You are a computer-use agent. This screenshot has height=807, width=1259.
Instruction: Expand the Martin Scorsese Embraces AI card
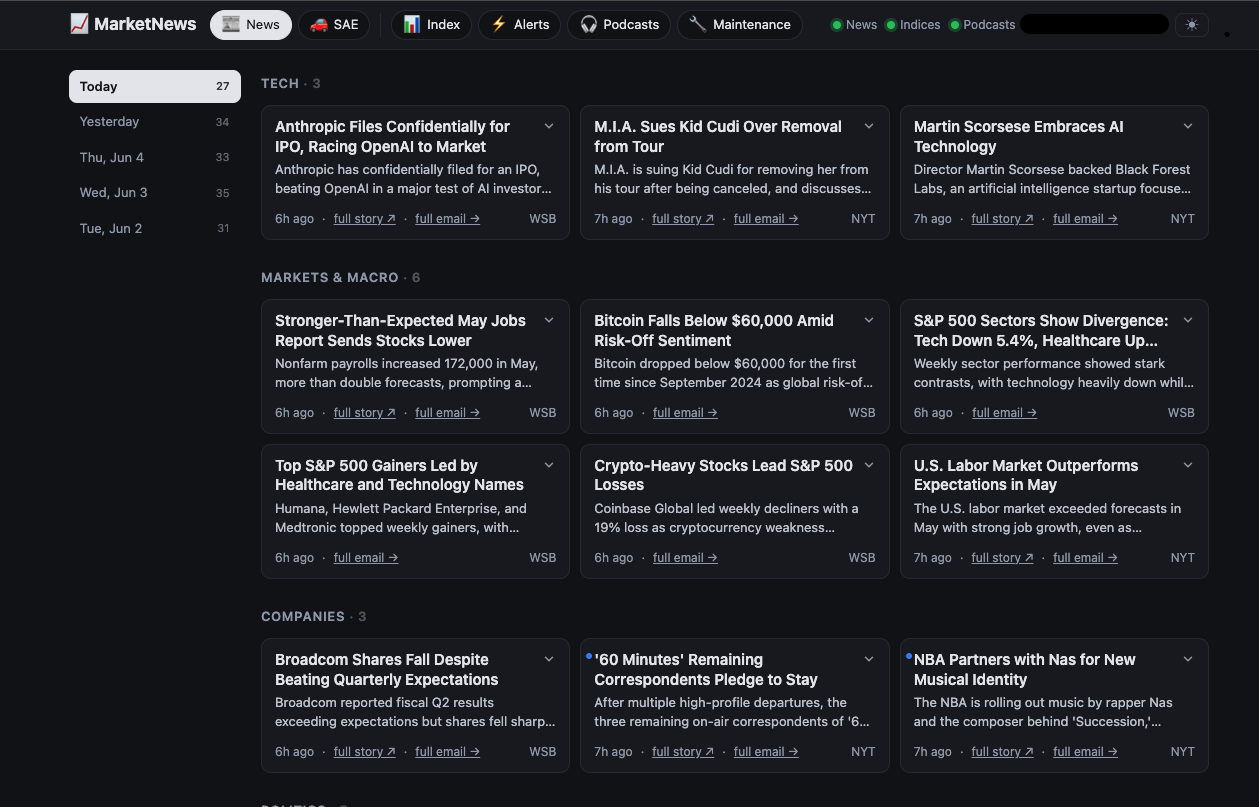coord(1188,127)
